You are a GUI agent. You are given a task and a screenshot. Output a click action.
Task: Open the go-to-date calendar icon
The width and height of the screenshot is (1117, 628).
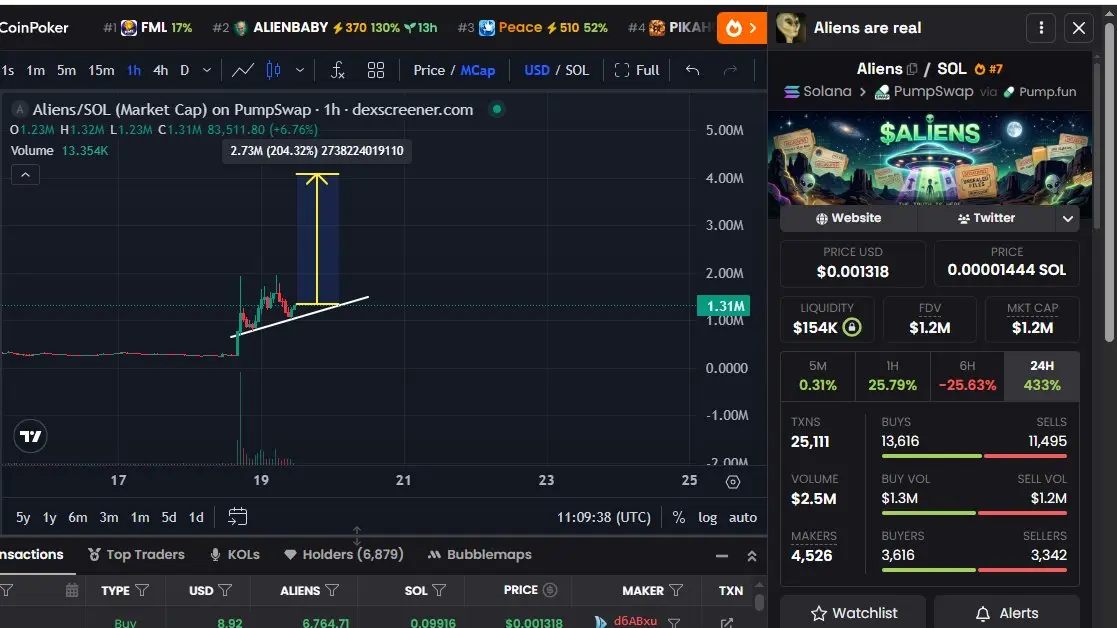[x=237, y=517]
